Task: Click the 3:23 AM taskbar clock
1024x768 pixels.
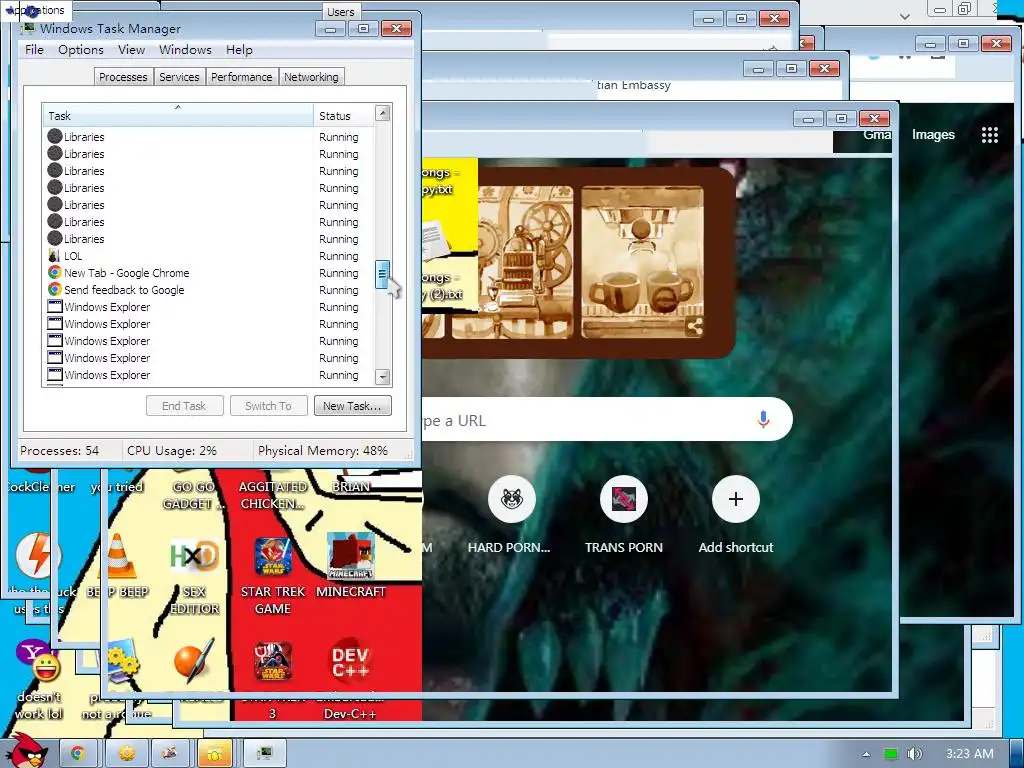Action: (969, 754)
